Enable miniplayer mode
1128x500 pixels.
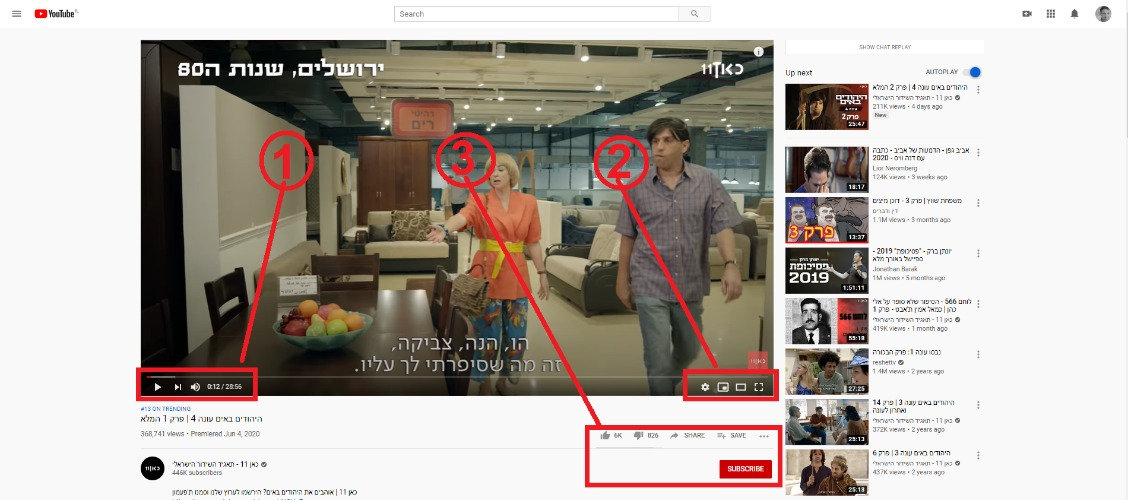tap(723, 387)
